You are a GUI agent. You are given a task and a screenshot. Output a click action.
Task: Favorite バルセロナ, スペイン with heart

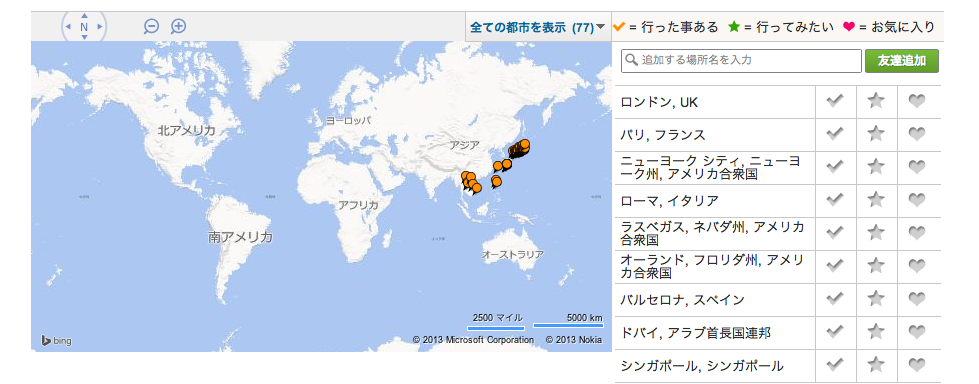pos(917,299)
